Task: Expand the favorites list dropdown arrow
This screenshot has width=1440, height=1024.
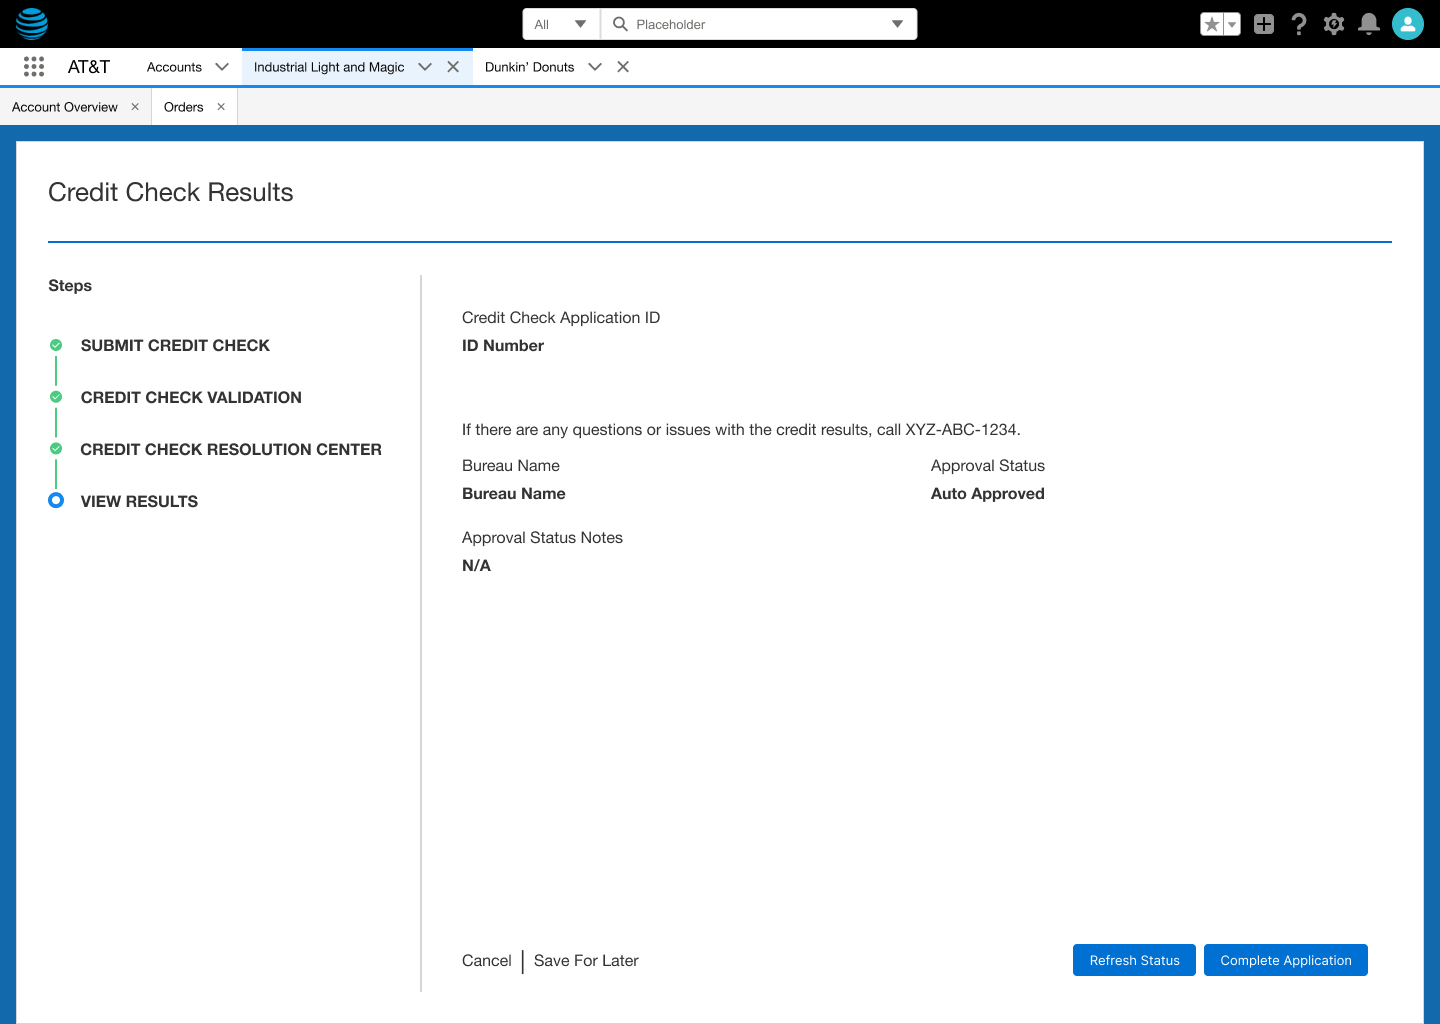Action: [1230, 23]
